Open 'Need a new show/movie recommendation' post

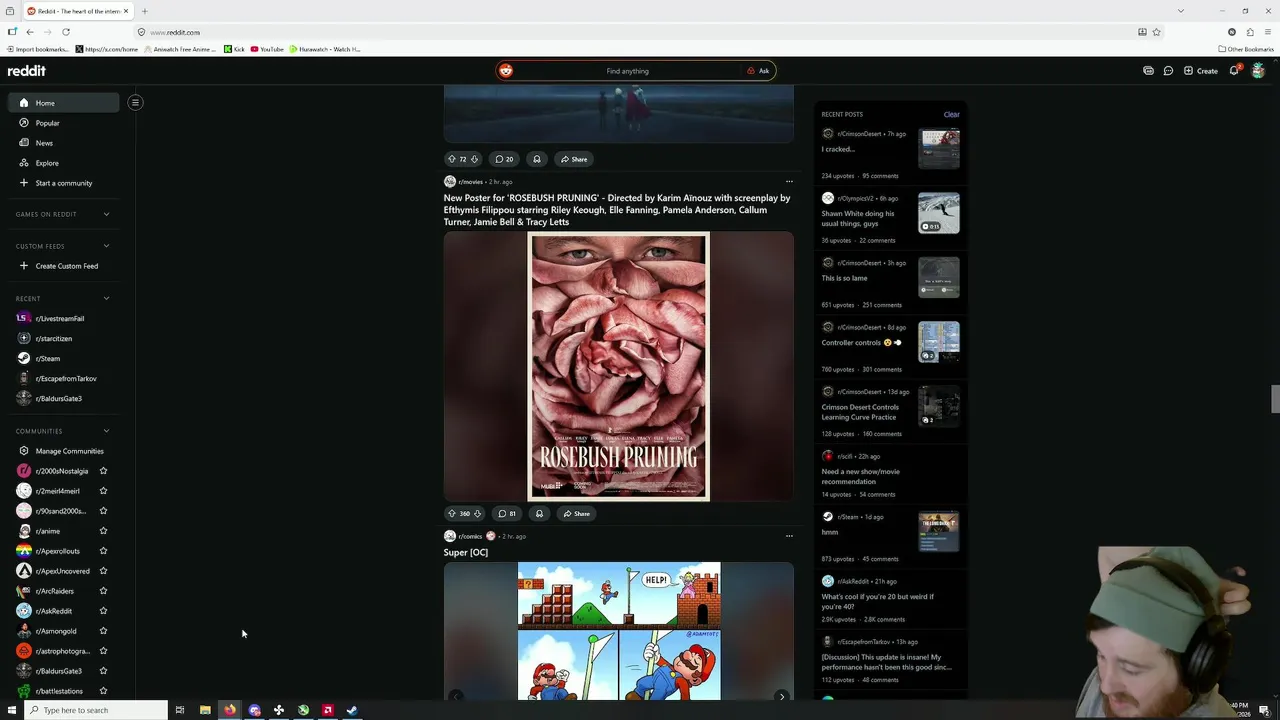point(861,476)
